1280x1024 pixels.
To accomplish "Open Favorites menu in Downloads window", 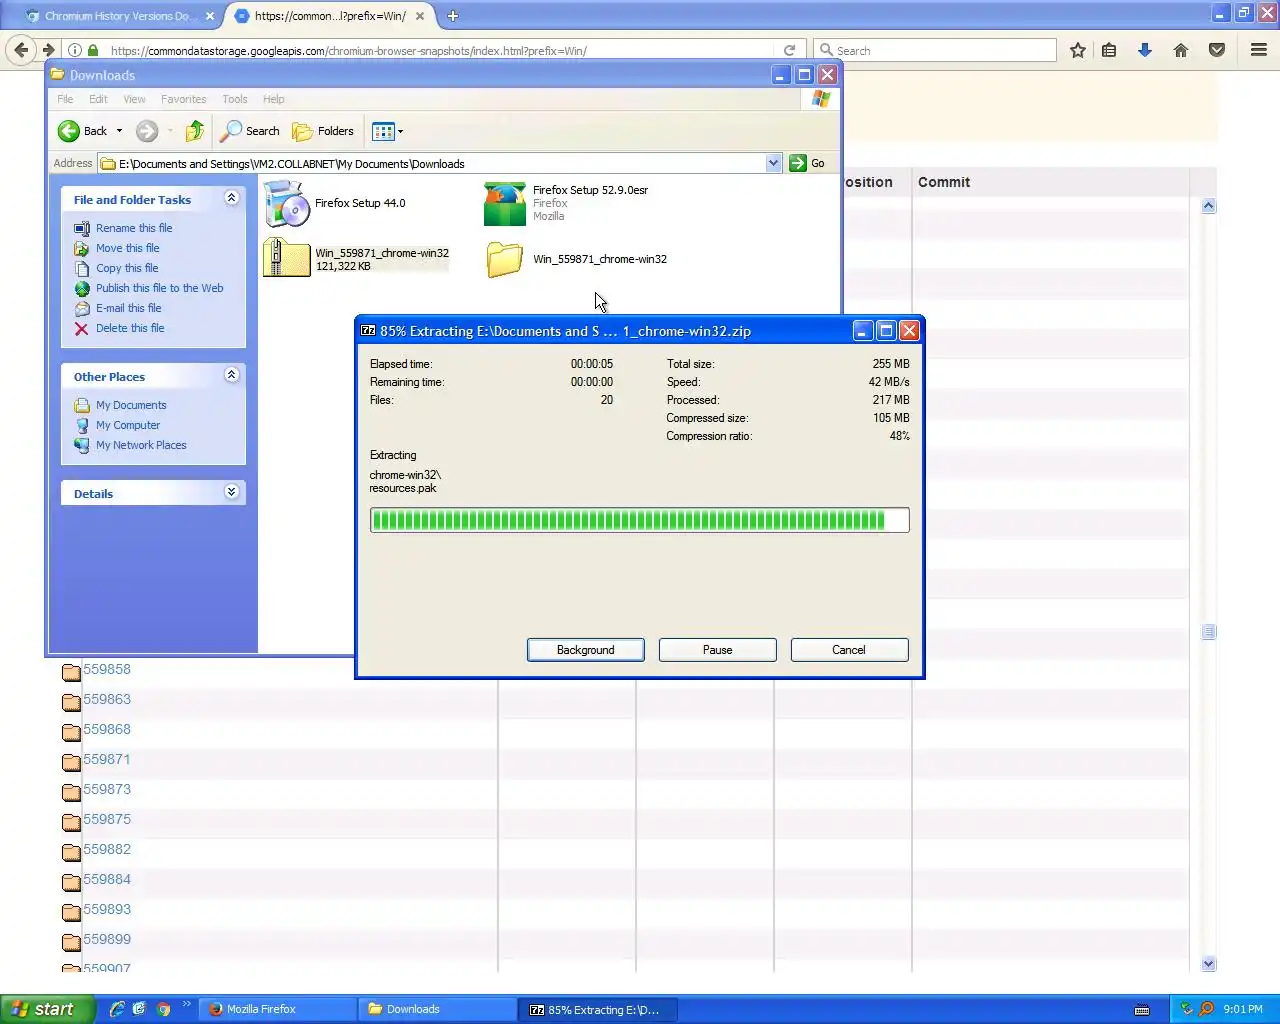I will (x=184, y=99).
